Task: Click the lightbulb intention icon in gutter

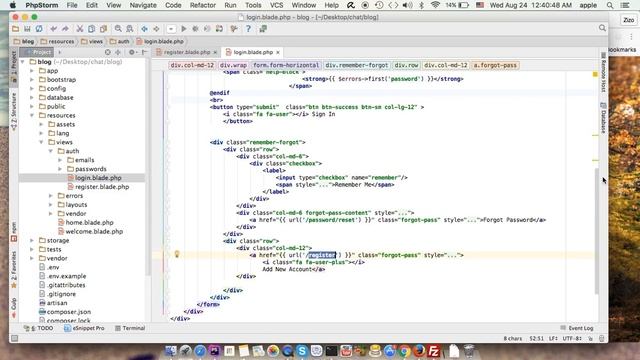Action: (177, 254)
